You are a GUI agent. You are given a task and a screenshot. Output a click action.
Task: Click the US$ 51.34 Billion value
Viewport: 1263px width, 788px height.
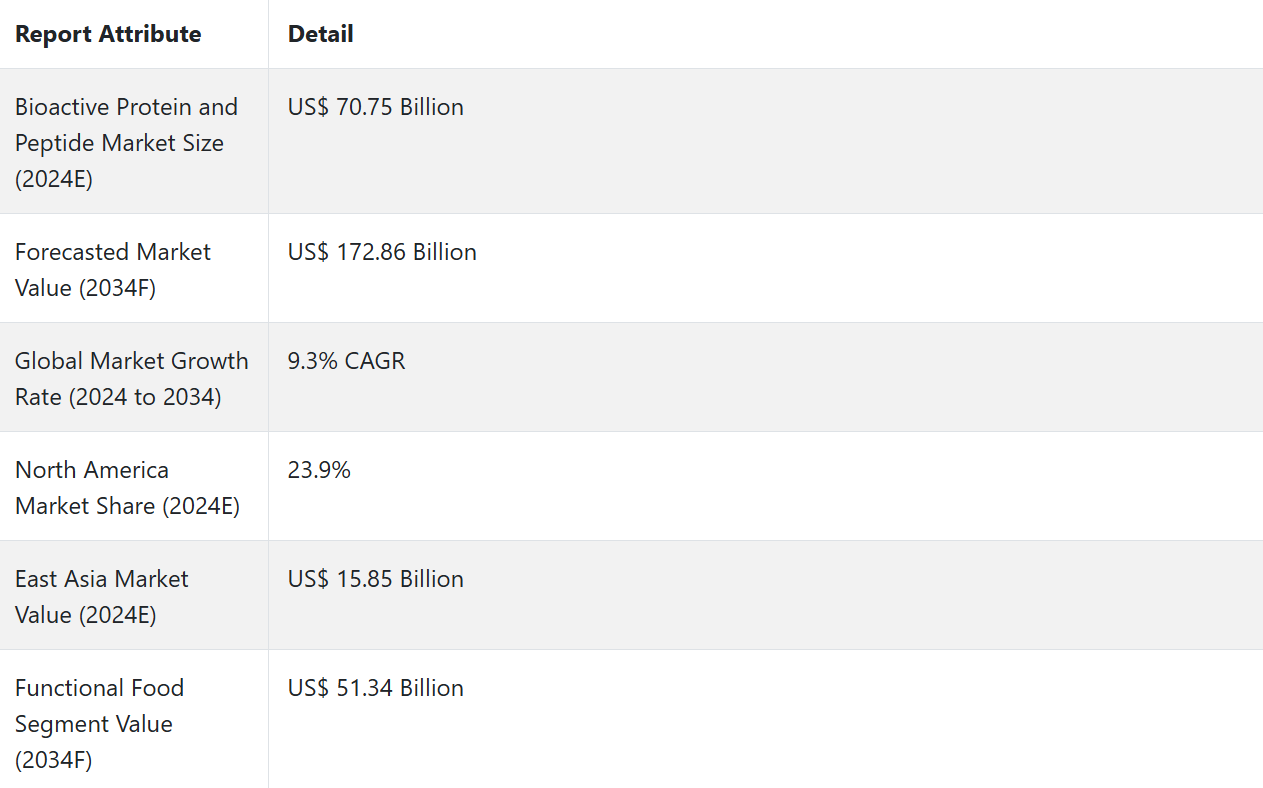[375, 688]
